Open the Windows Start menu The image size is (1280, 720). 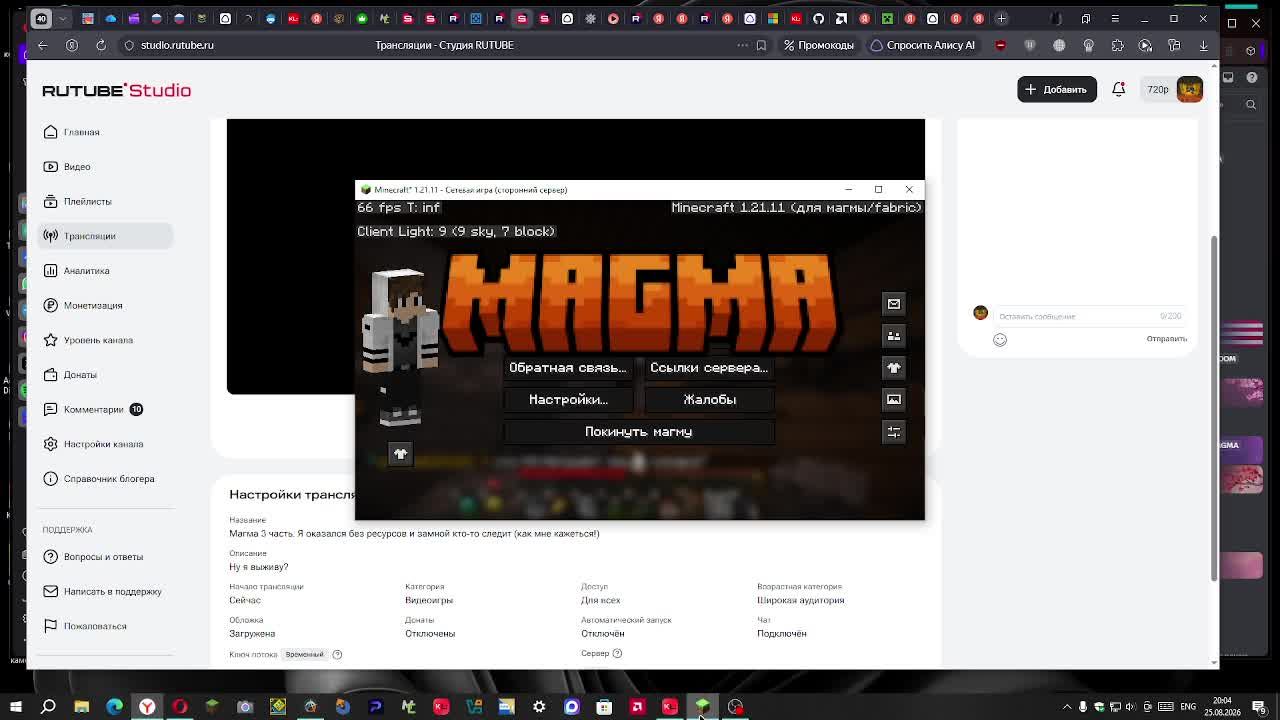[x=15, y=707]
